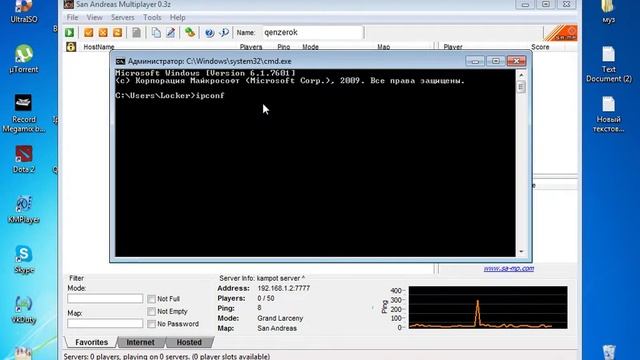Enable the Not Empty checkbox
Viewport: 640px width, 360px height.
pos(151,311)
